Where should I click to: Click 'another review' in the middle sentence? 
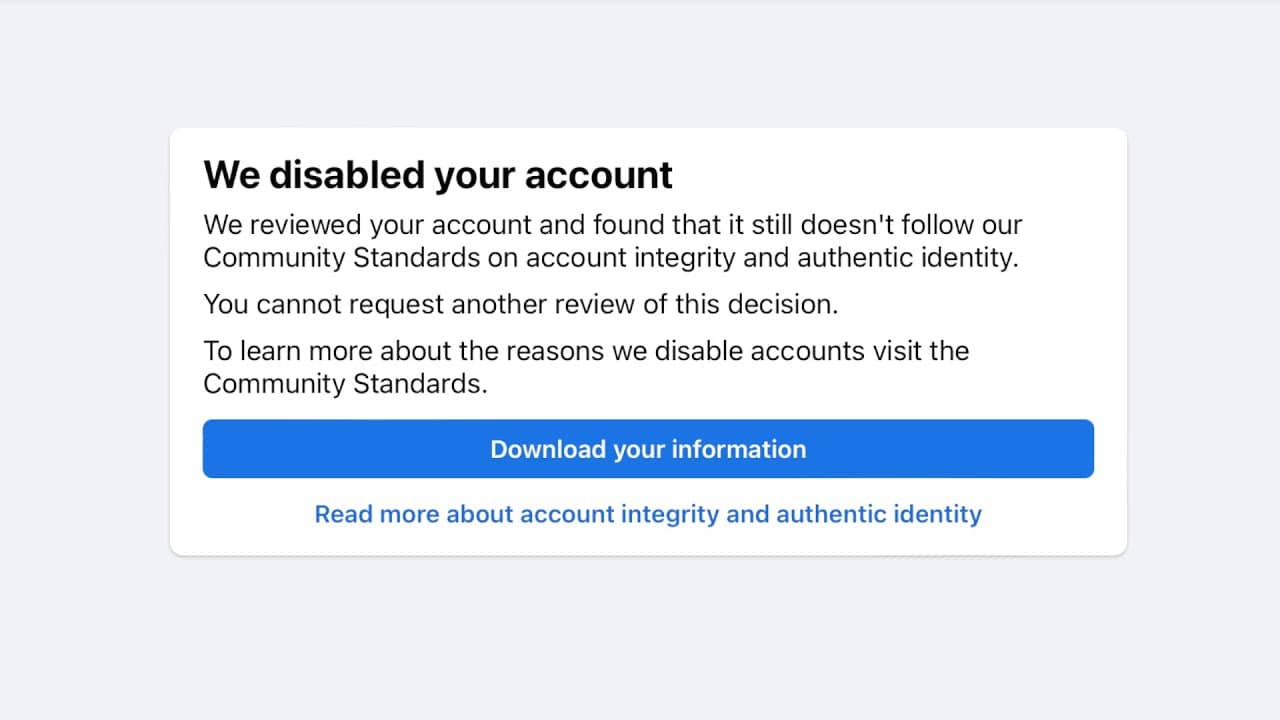tap(544, 304)
